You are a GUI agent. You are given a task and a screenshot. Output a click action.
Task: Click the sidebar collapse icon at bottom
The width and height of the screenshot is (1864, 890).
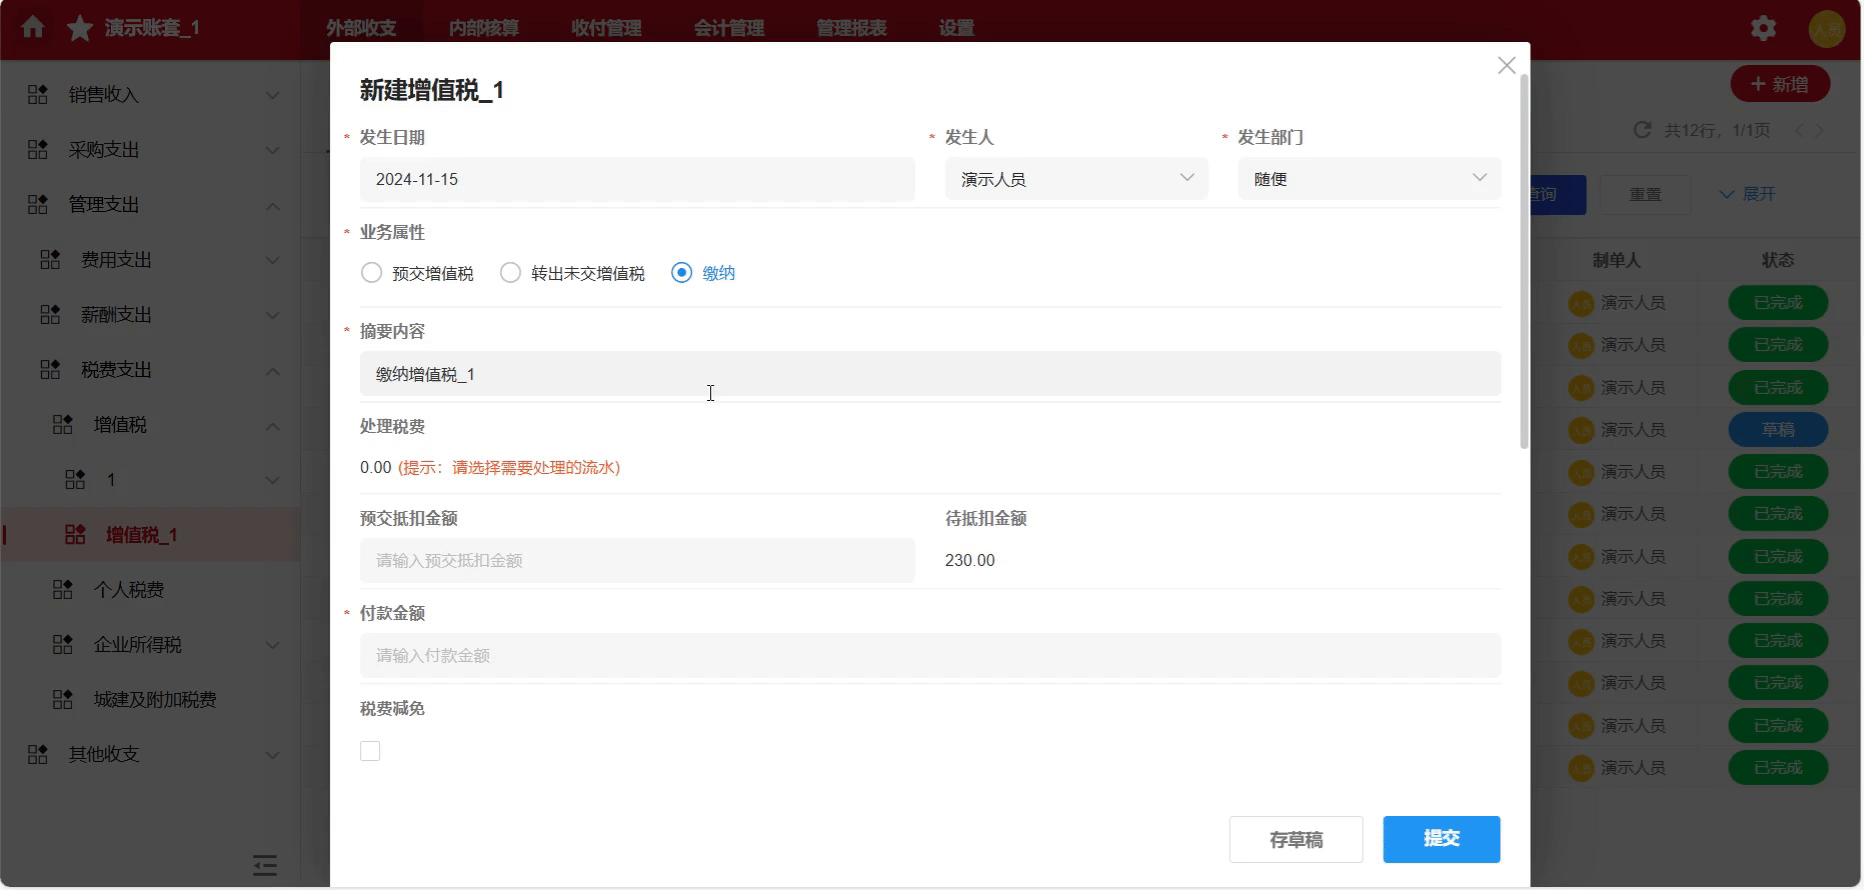pyautogui.click(x=265, y=865)
